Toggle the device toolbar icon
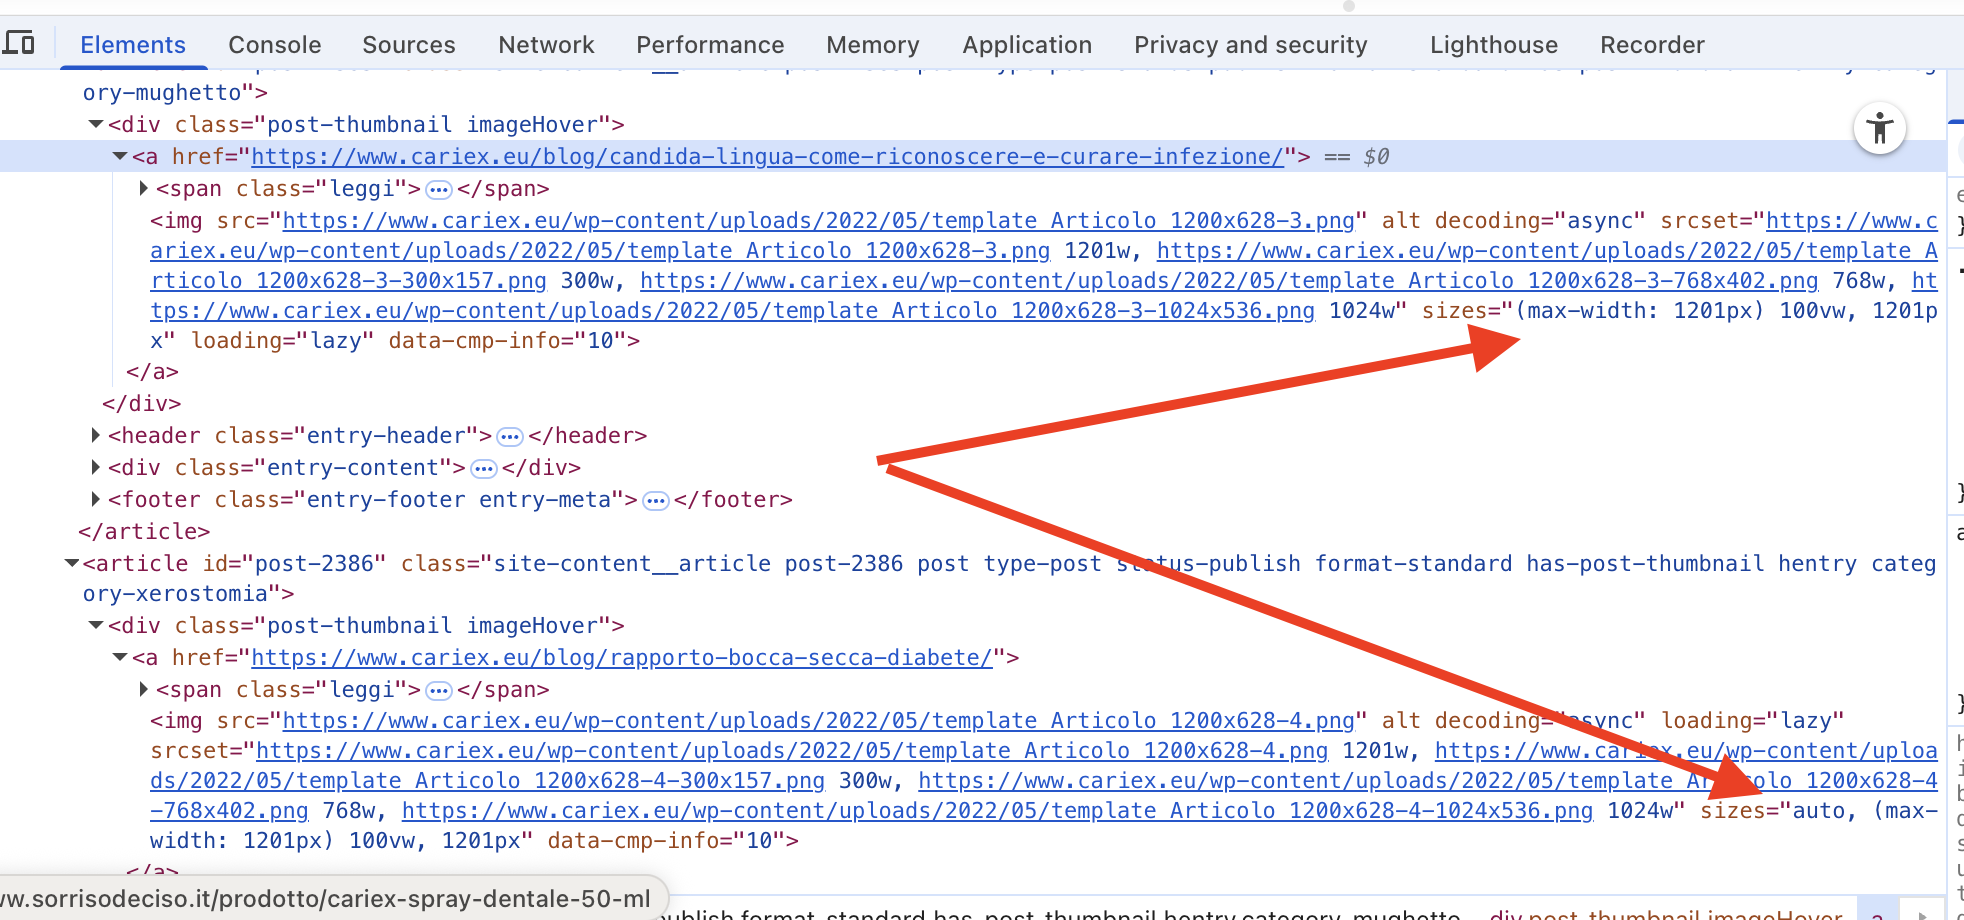The width and height of the screenshot is (1964, 920). point(19,43)
